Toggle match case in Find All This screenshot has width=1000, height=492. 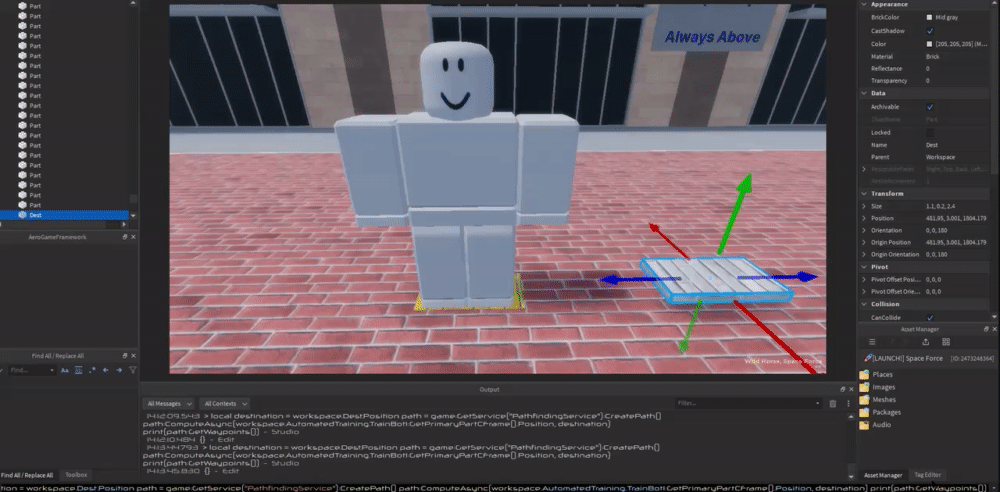tap(64, 370)
